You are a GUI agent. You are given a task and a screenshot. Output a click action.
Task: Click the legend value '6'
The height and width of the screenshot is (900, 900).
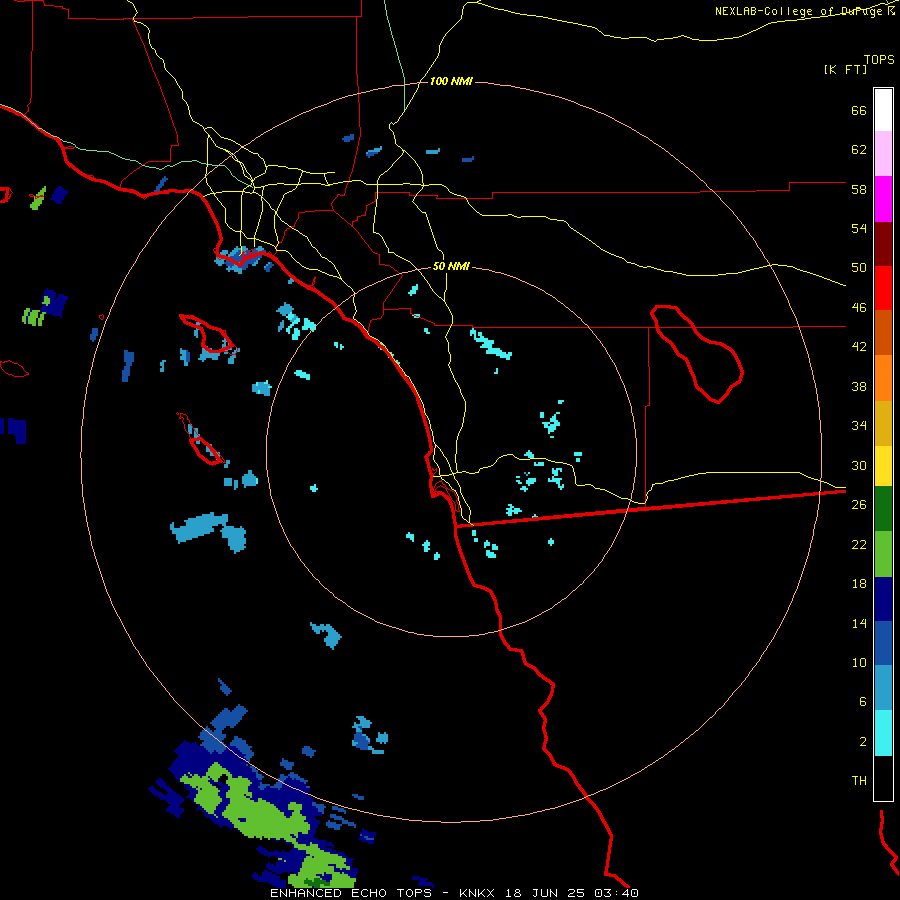tap(863, 702)
